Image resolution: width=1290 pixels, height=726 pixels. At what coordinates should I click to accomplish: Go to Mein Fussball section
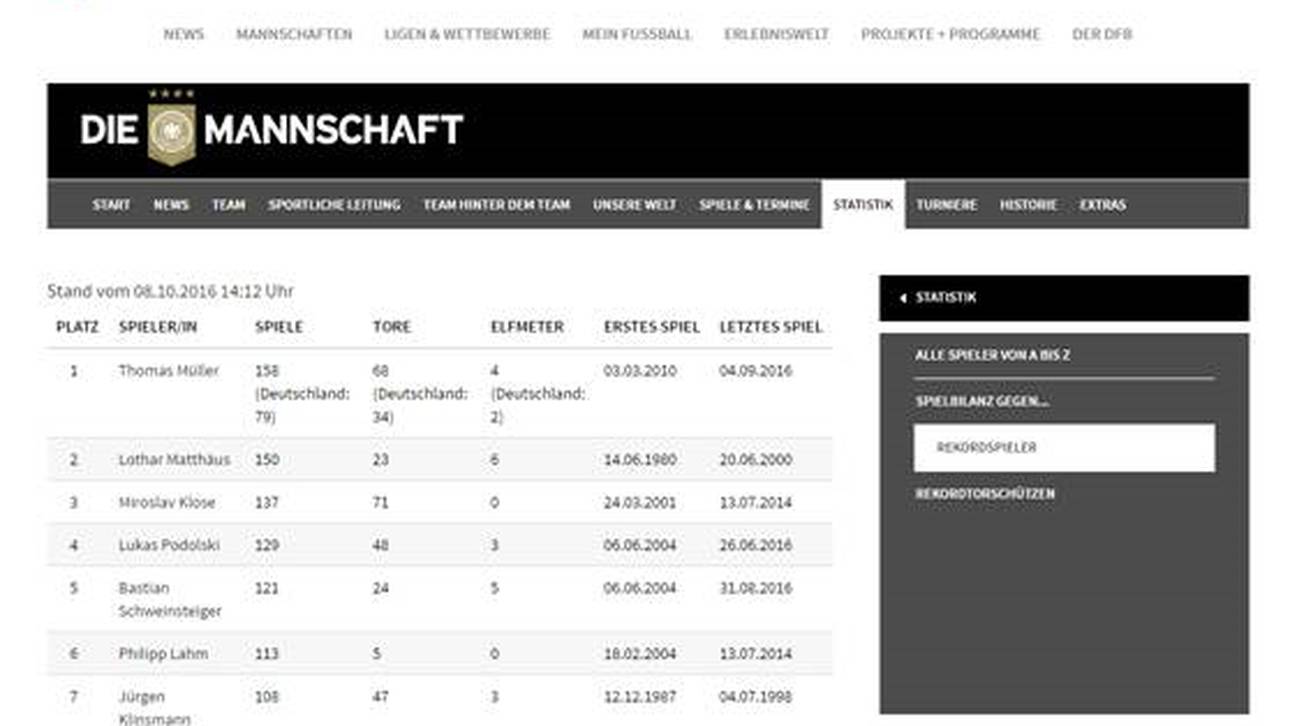point(637,34)
